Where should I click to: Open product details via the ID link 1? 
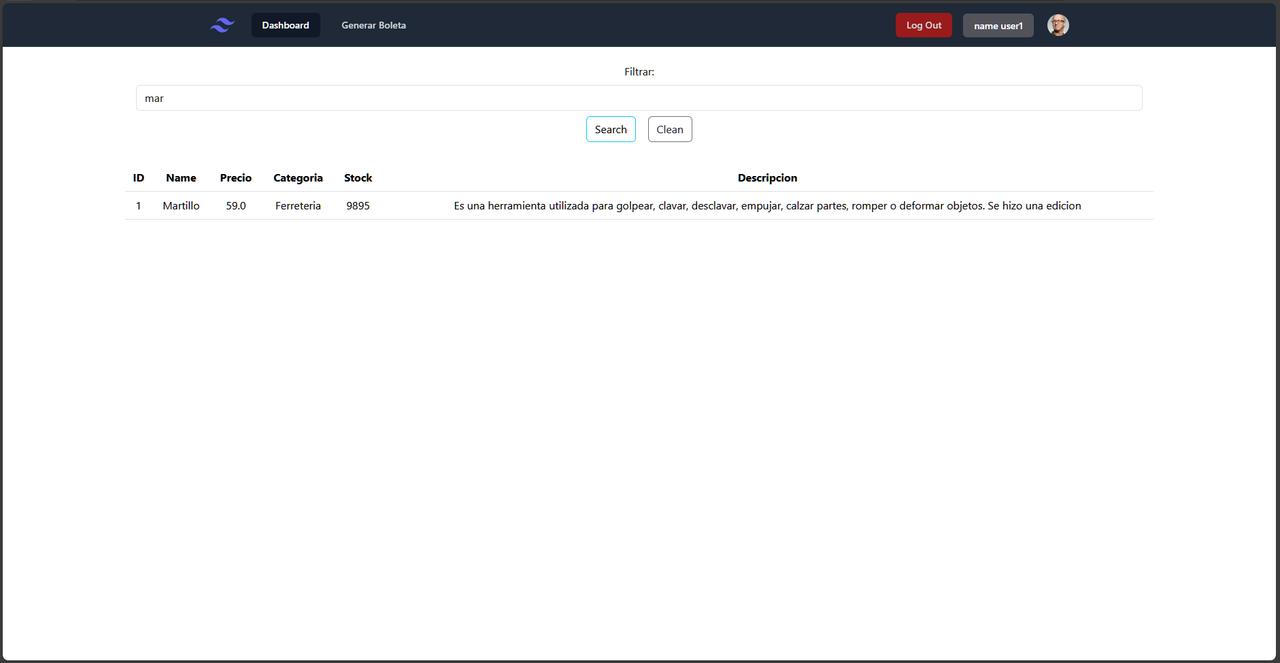point(138,205)
